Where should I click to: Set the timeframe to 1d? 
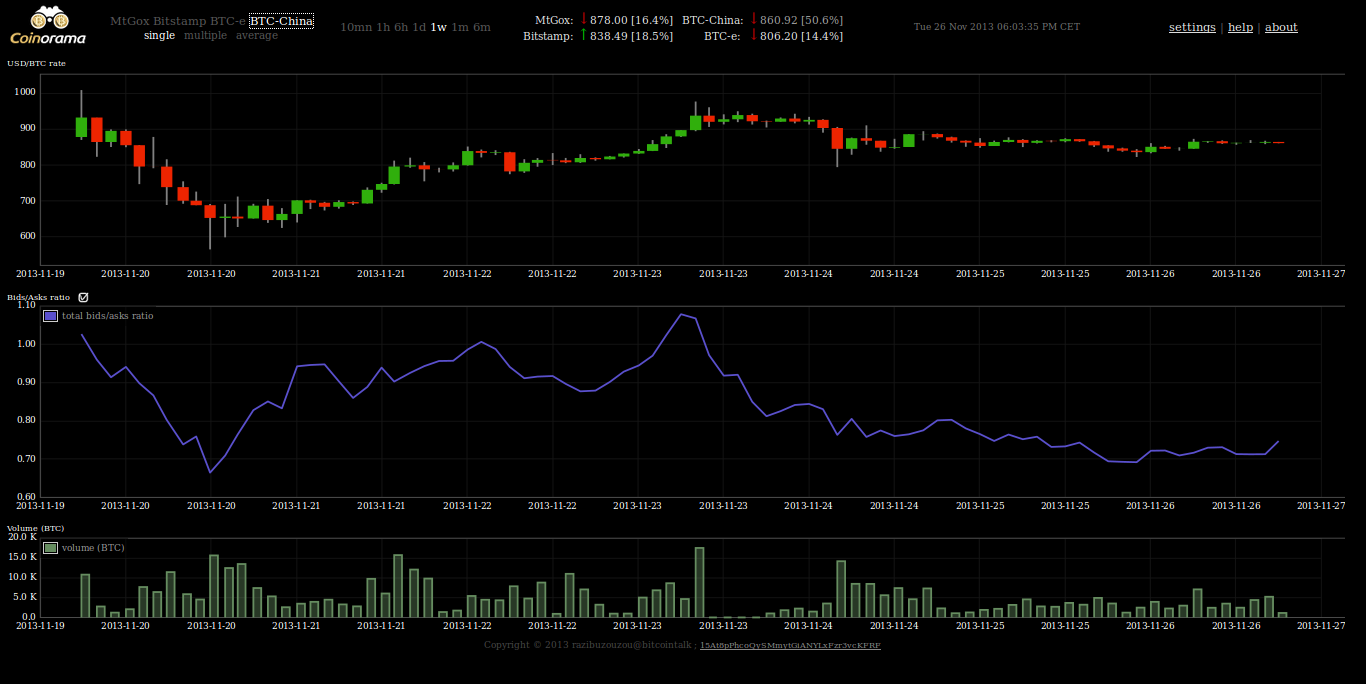click(x=420, y=27)
